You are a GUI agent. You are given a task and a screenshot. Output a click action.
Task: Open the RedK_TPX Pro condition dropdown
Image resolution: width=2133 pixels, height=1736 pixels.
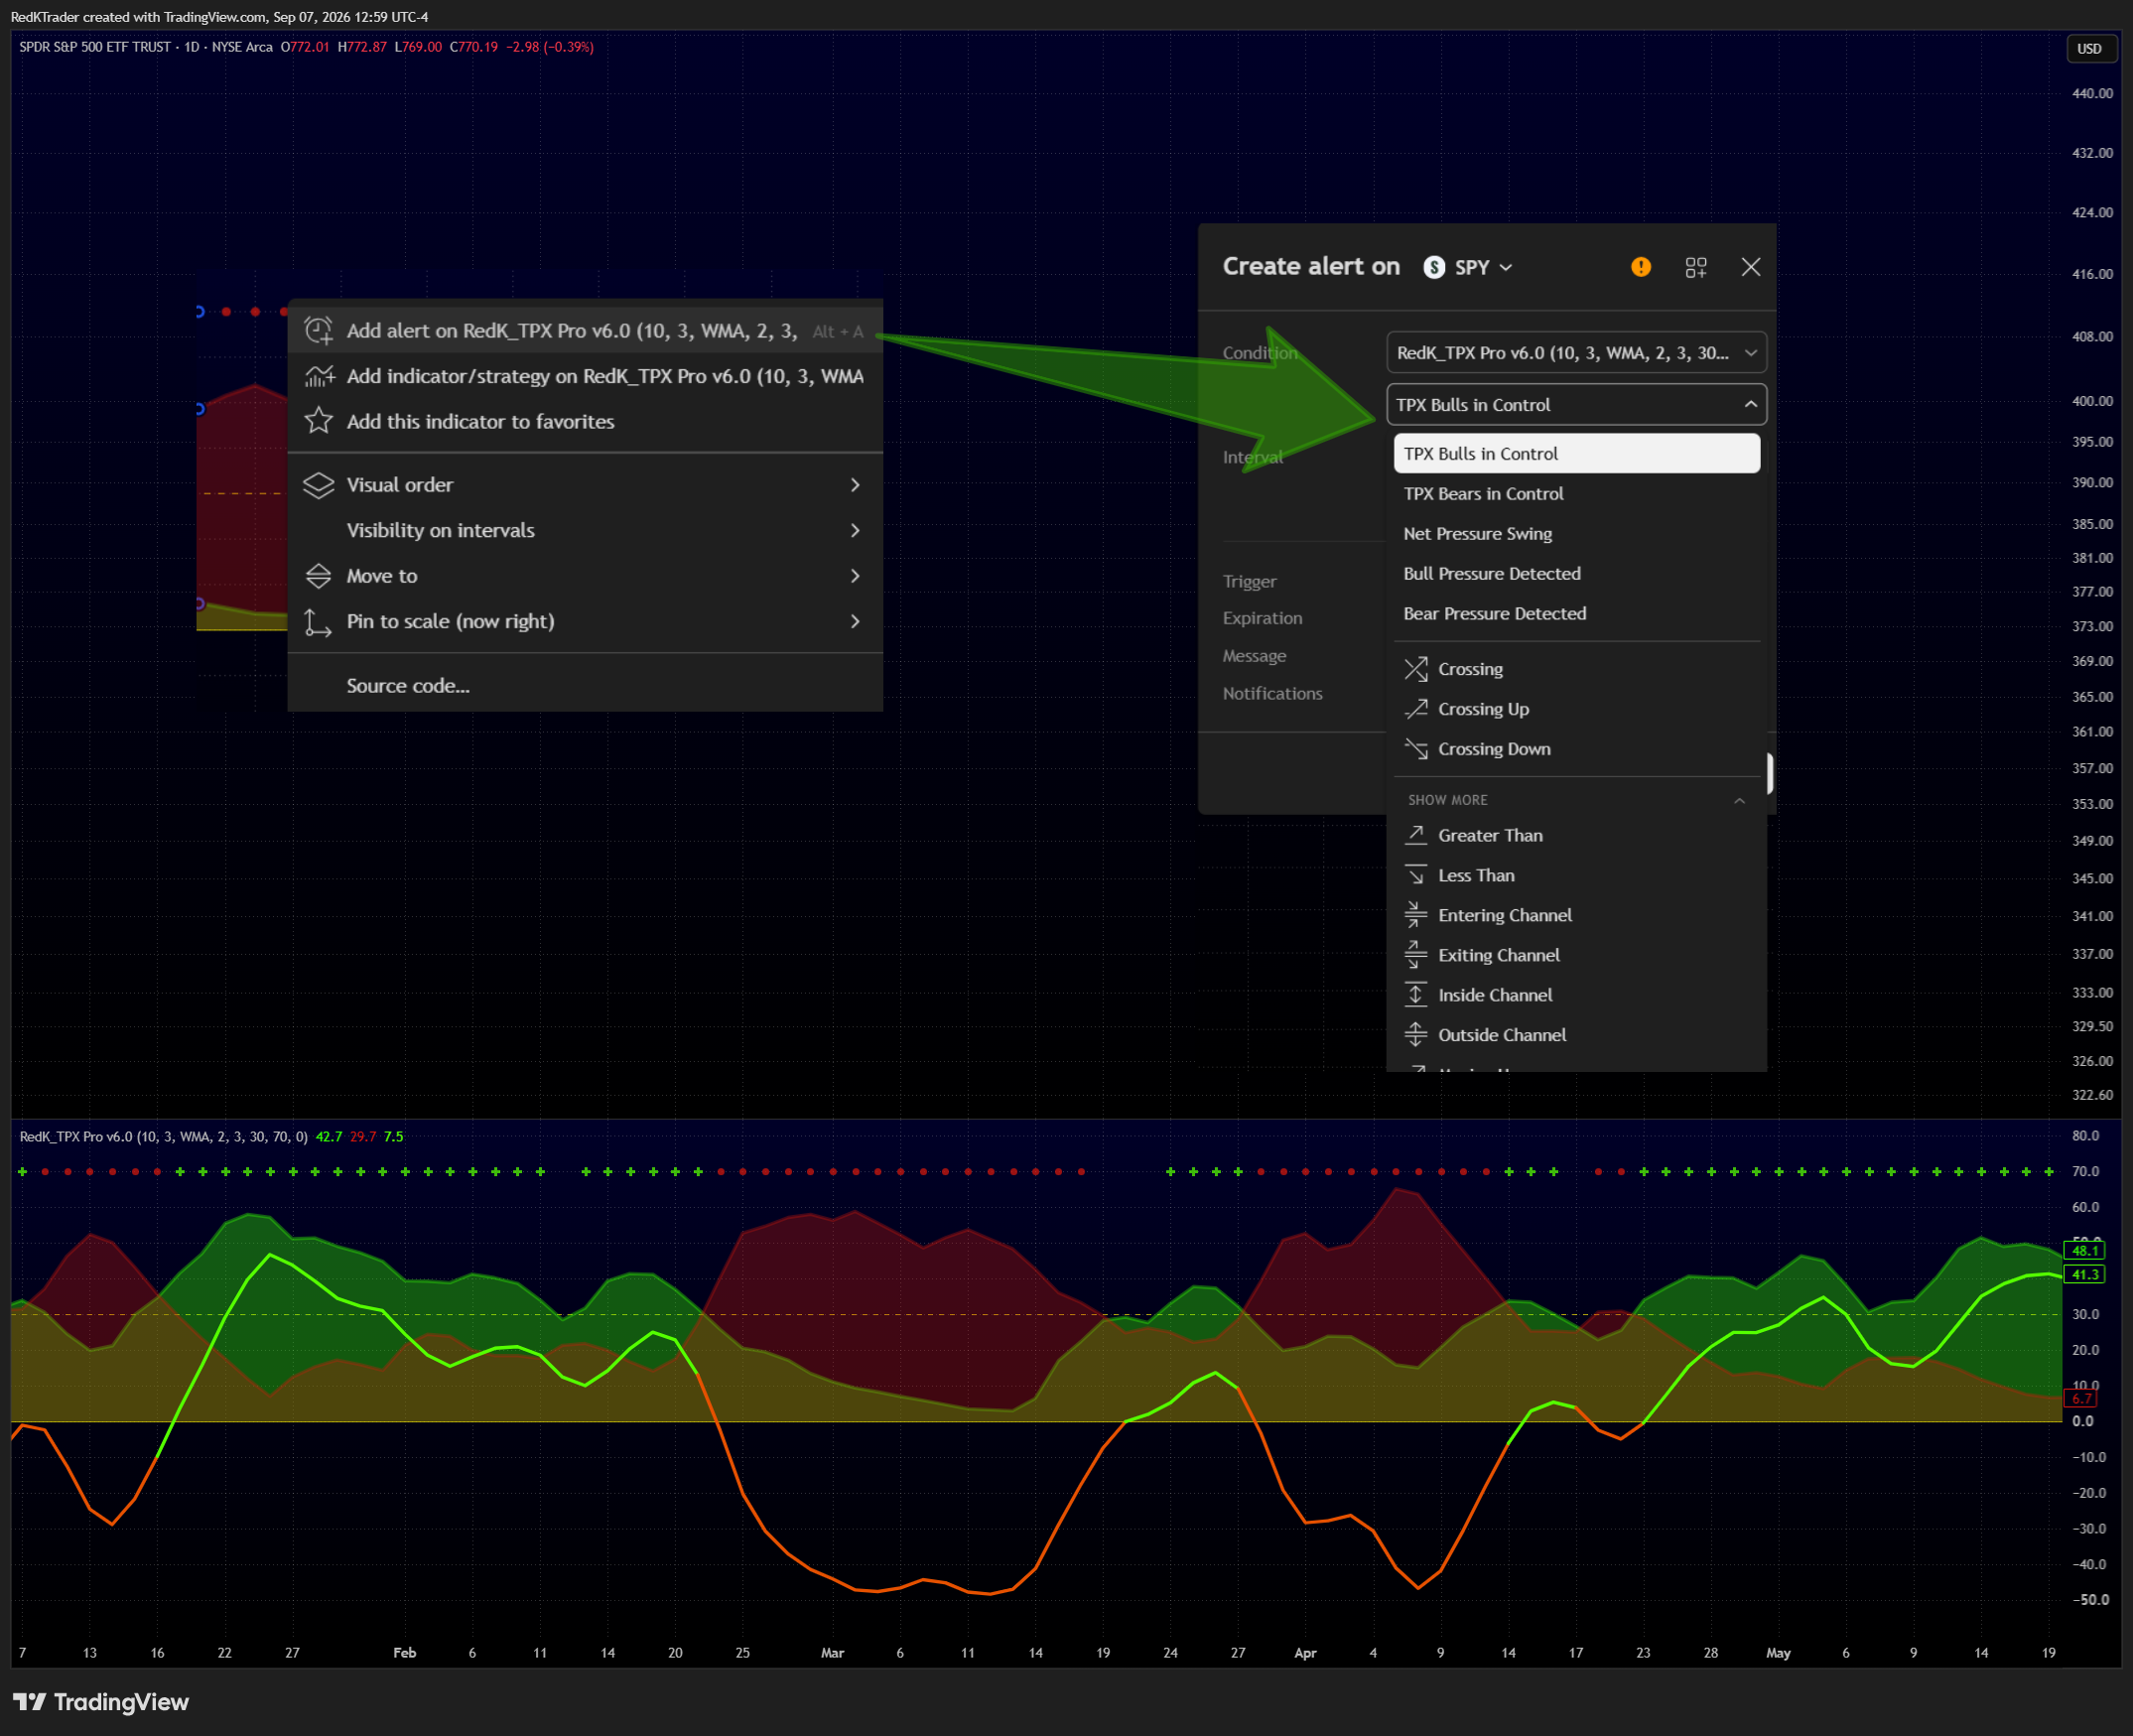pos(1576,353)
